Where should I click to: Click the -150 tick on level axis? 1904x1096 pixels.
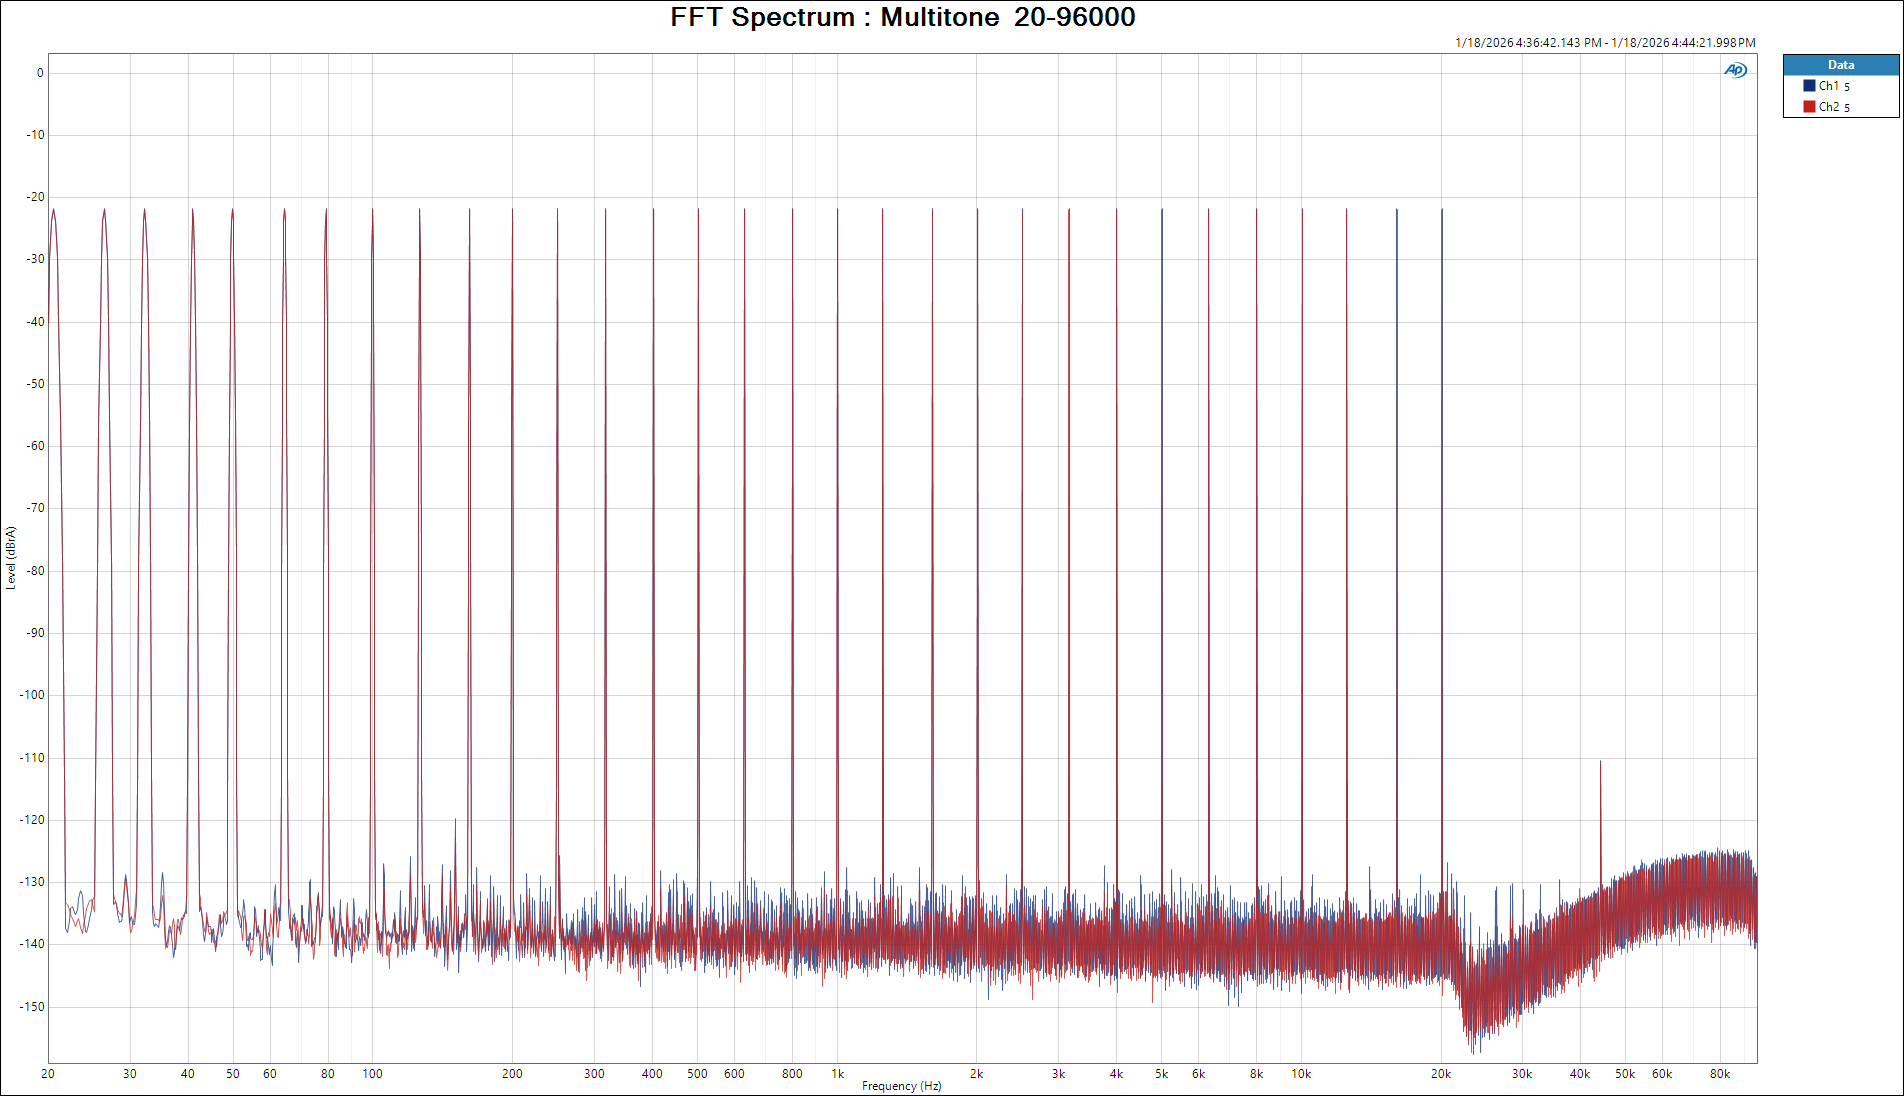(33, 1007)
